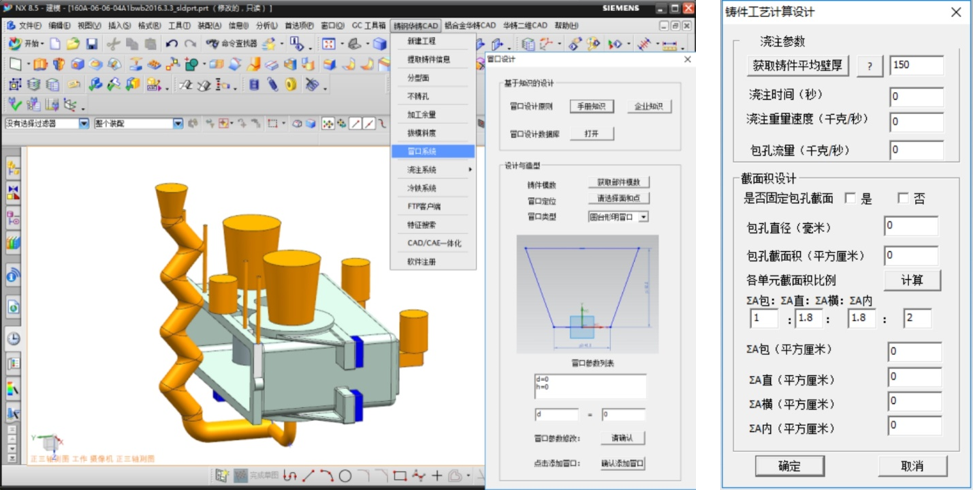
Task: Click the plus point icon in bottom toolbar
Action: (437, 476)
